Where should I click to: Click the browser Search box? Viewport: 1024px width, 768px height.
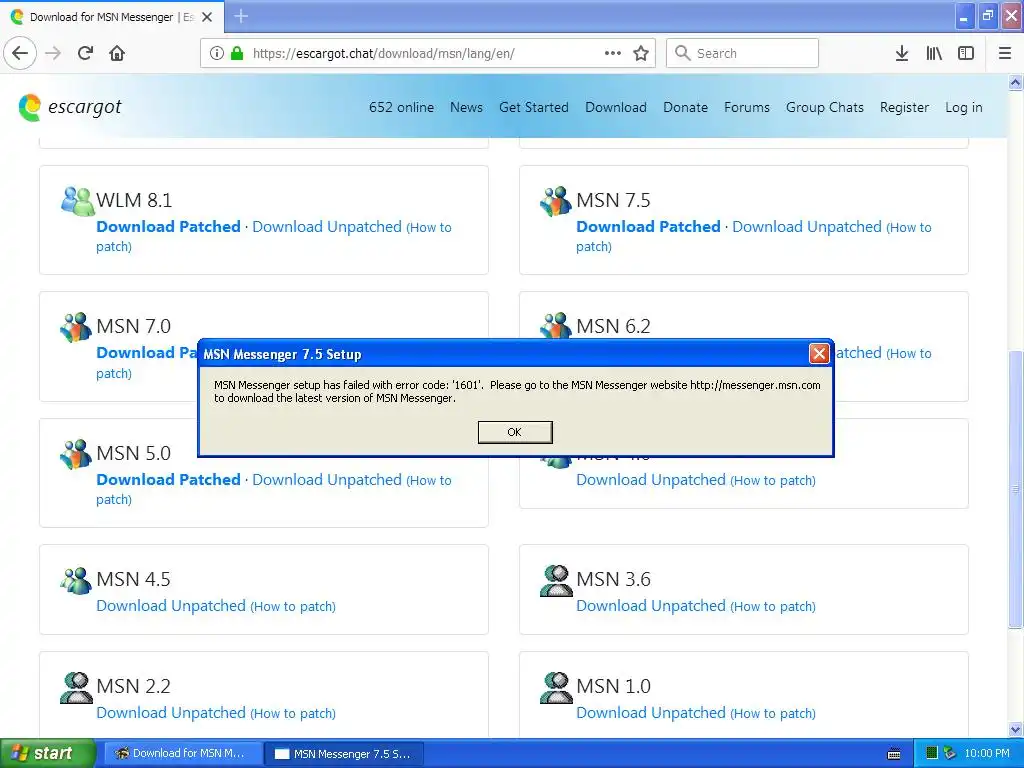click(x=743, y=53)
